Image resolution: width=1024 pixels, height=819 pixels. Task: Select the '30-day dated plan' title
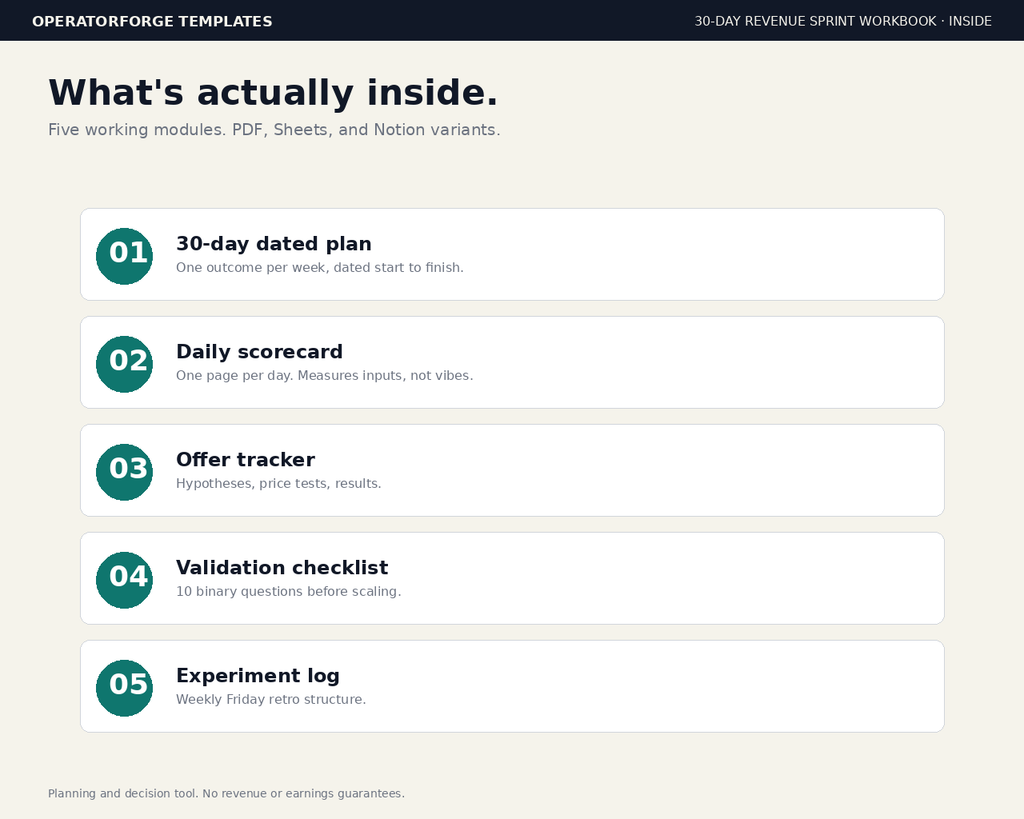[274, 244]
